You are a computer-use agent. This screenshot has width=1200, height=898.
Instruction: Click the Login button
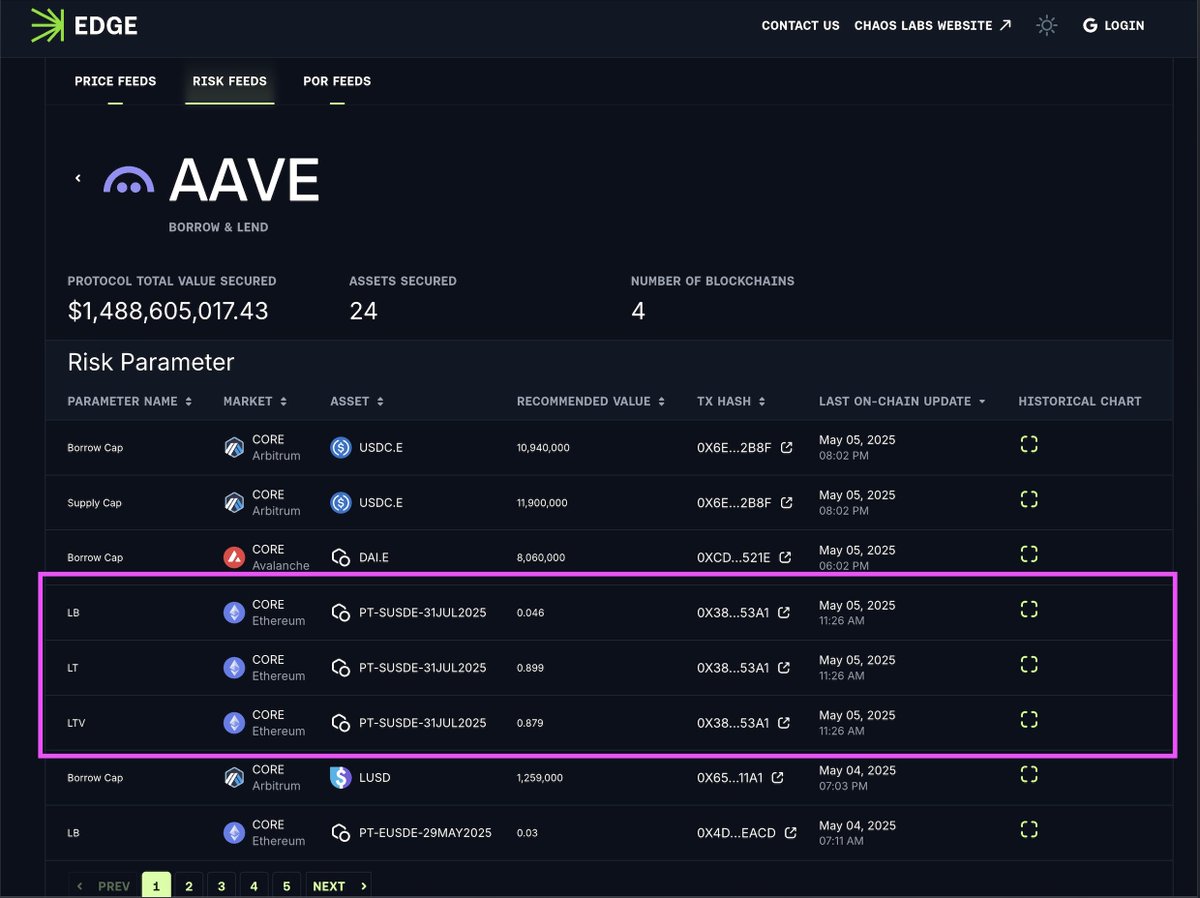pyautogui.click(x=1114, y=25)
